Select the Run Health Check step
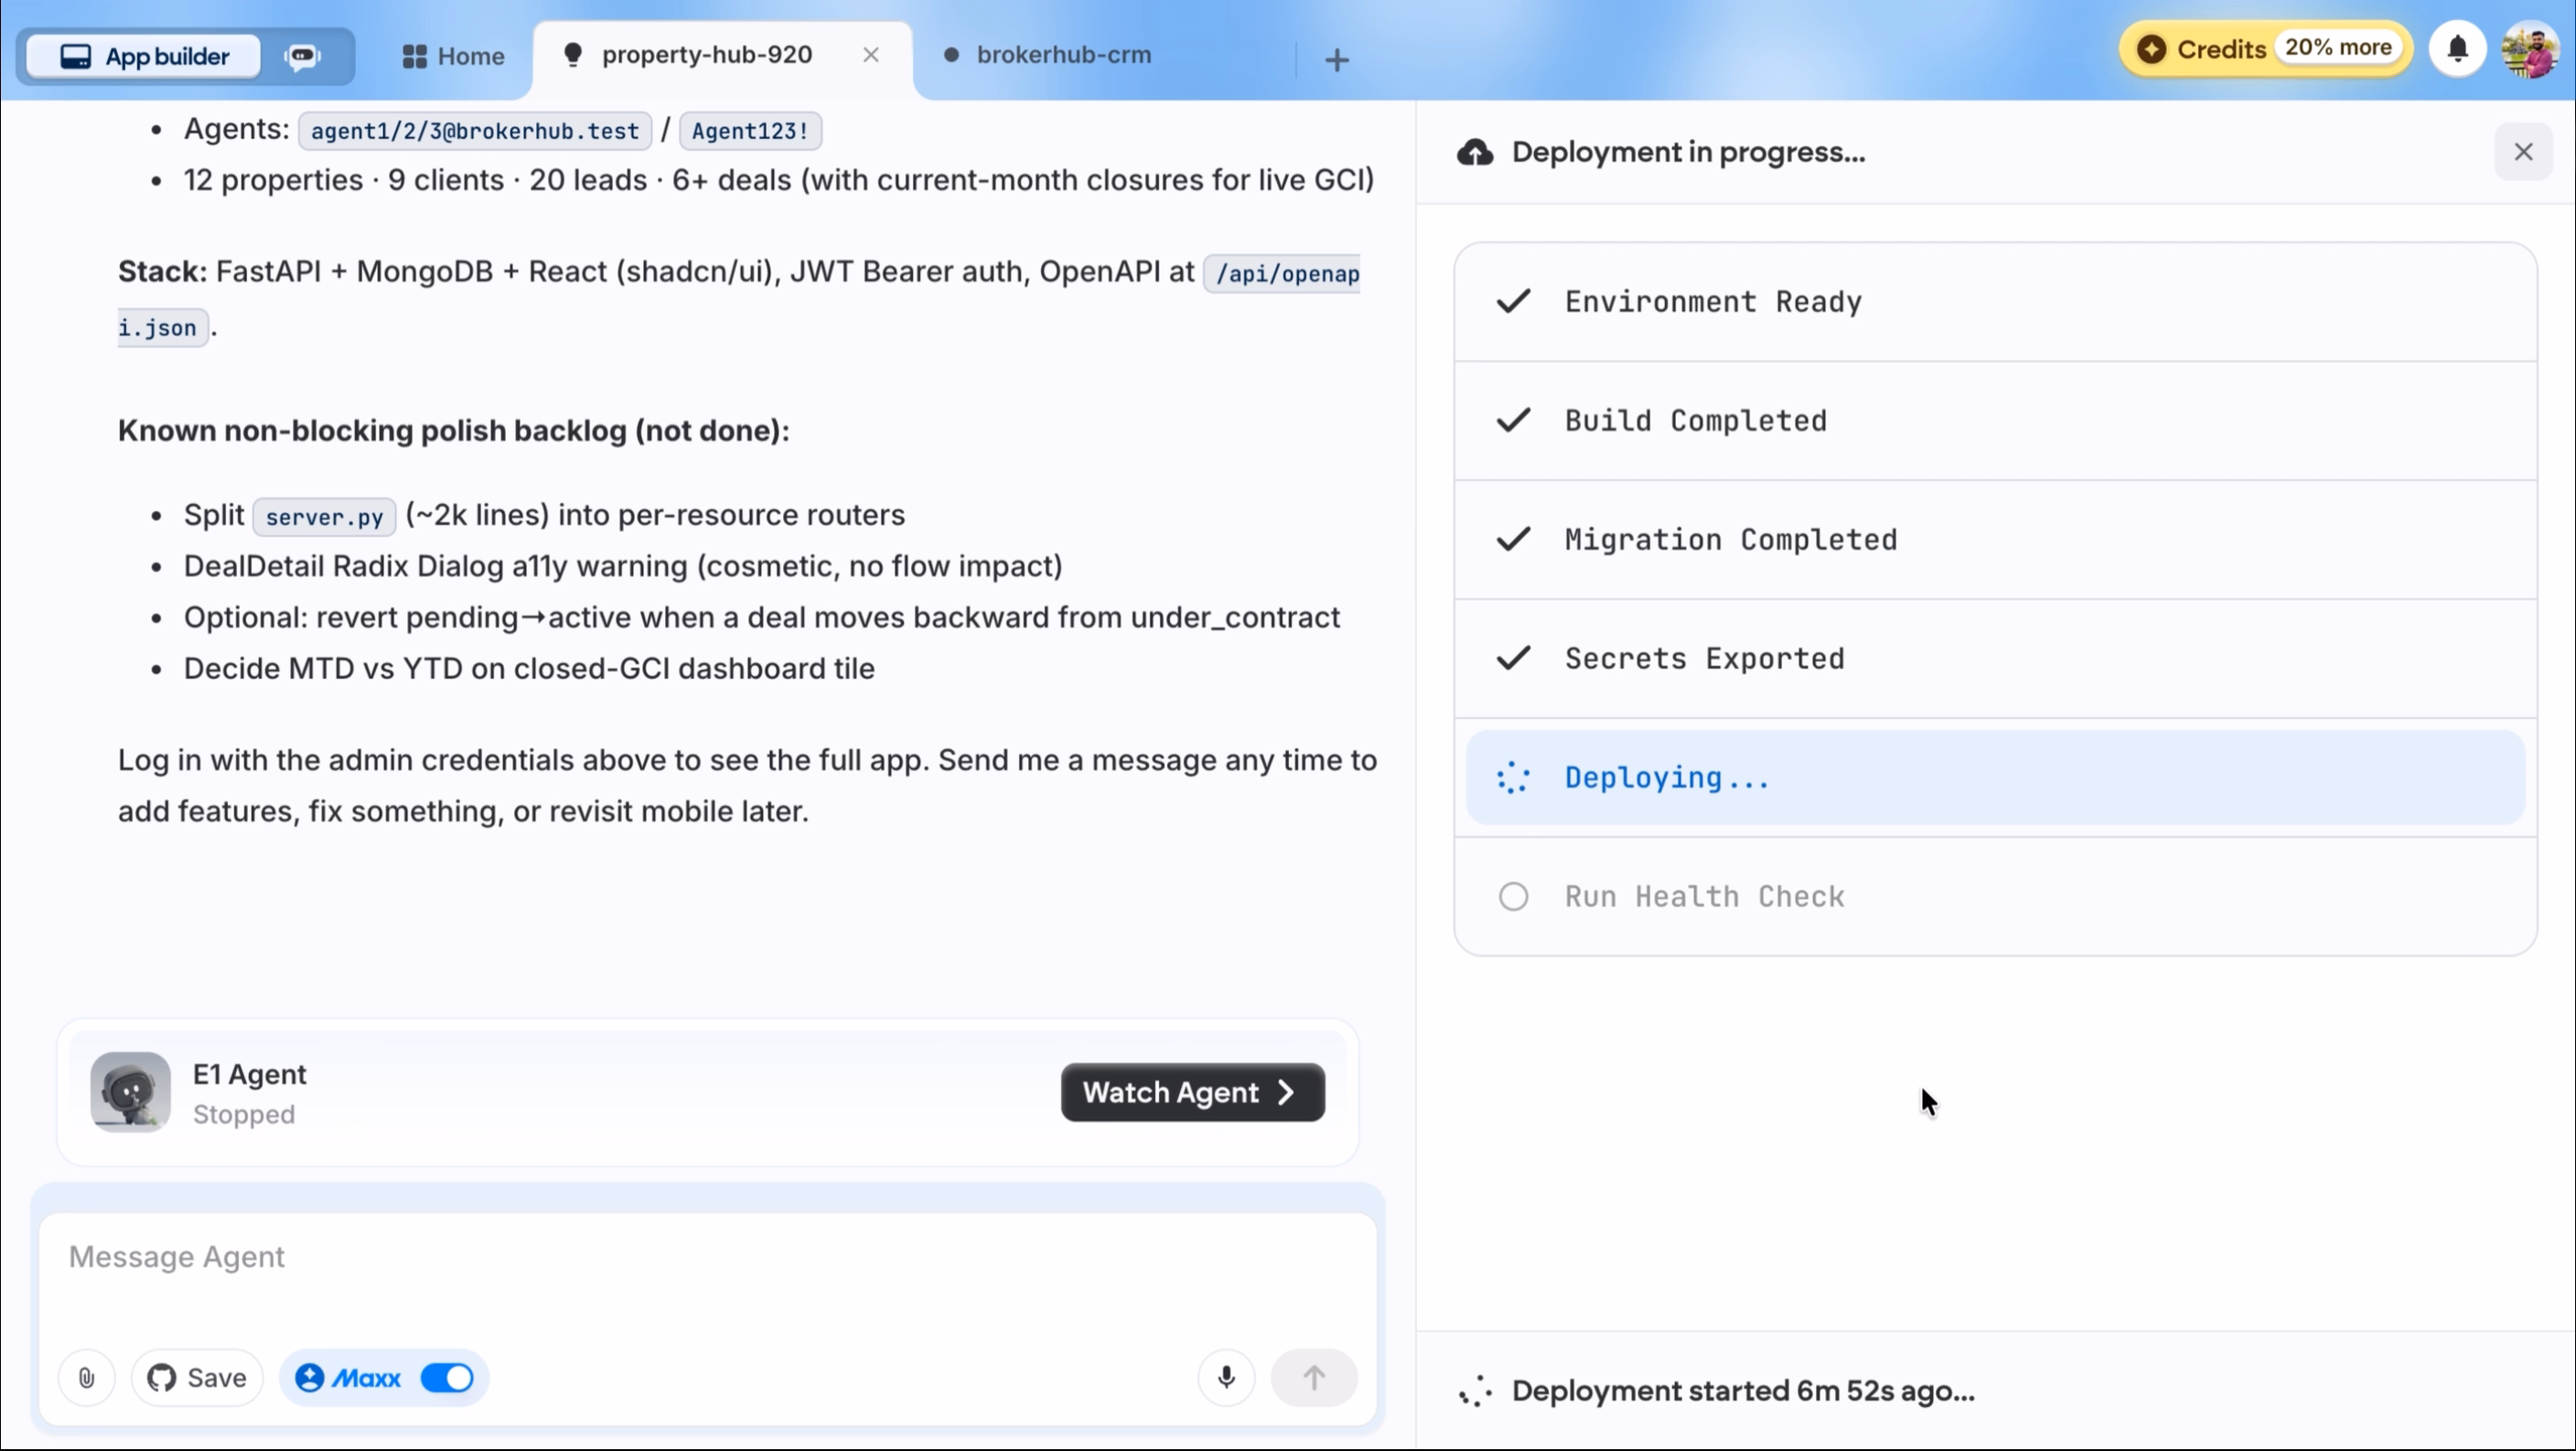The width and height of the screenshot is (2576, 1451). [x=1995, y=897]
